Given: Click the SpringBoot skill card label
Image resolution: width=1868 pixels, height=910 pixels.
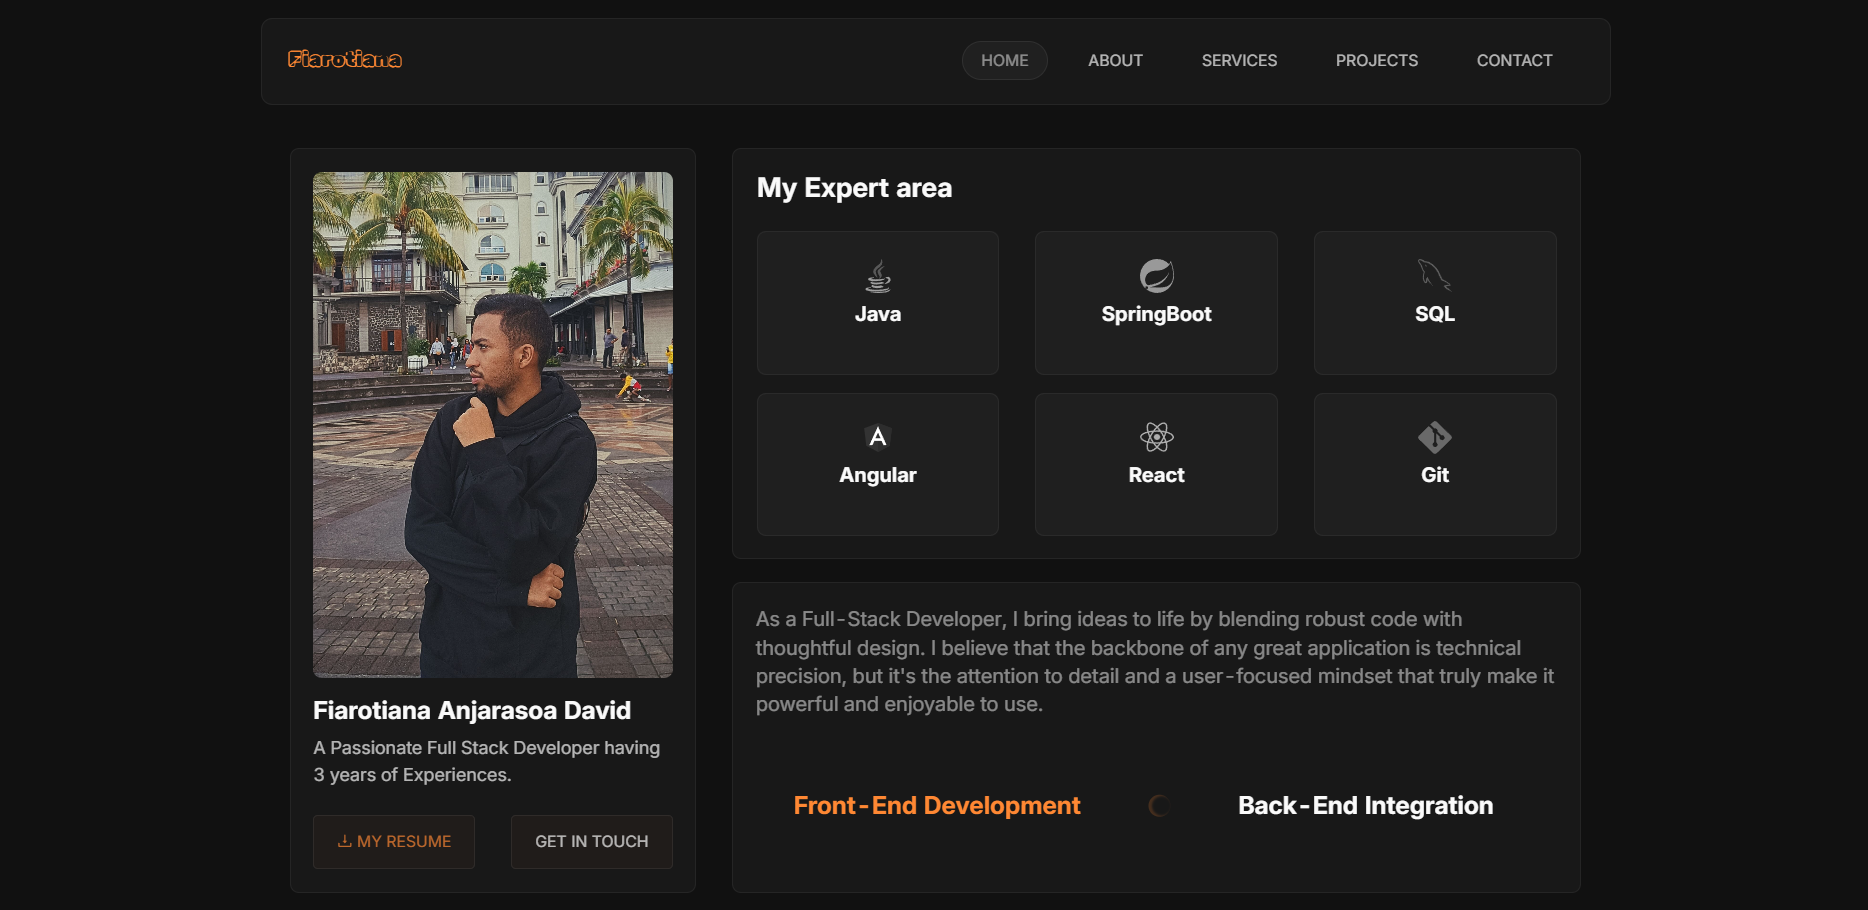Looking at the screenshot, I should click(x=1156, y=314).
